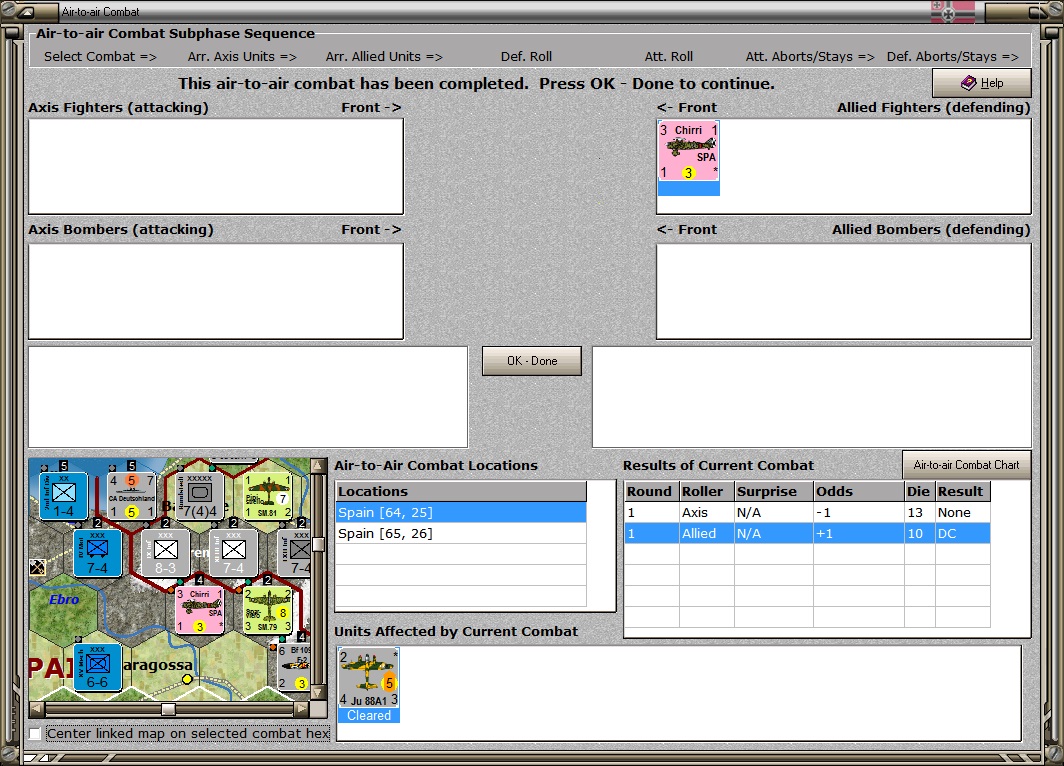Click the Select Combat subphase step
Image resolution: width=1064 pixels, height=766 pixels.
pos(100,56)
